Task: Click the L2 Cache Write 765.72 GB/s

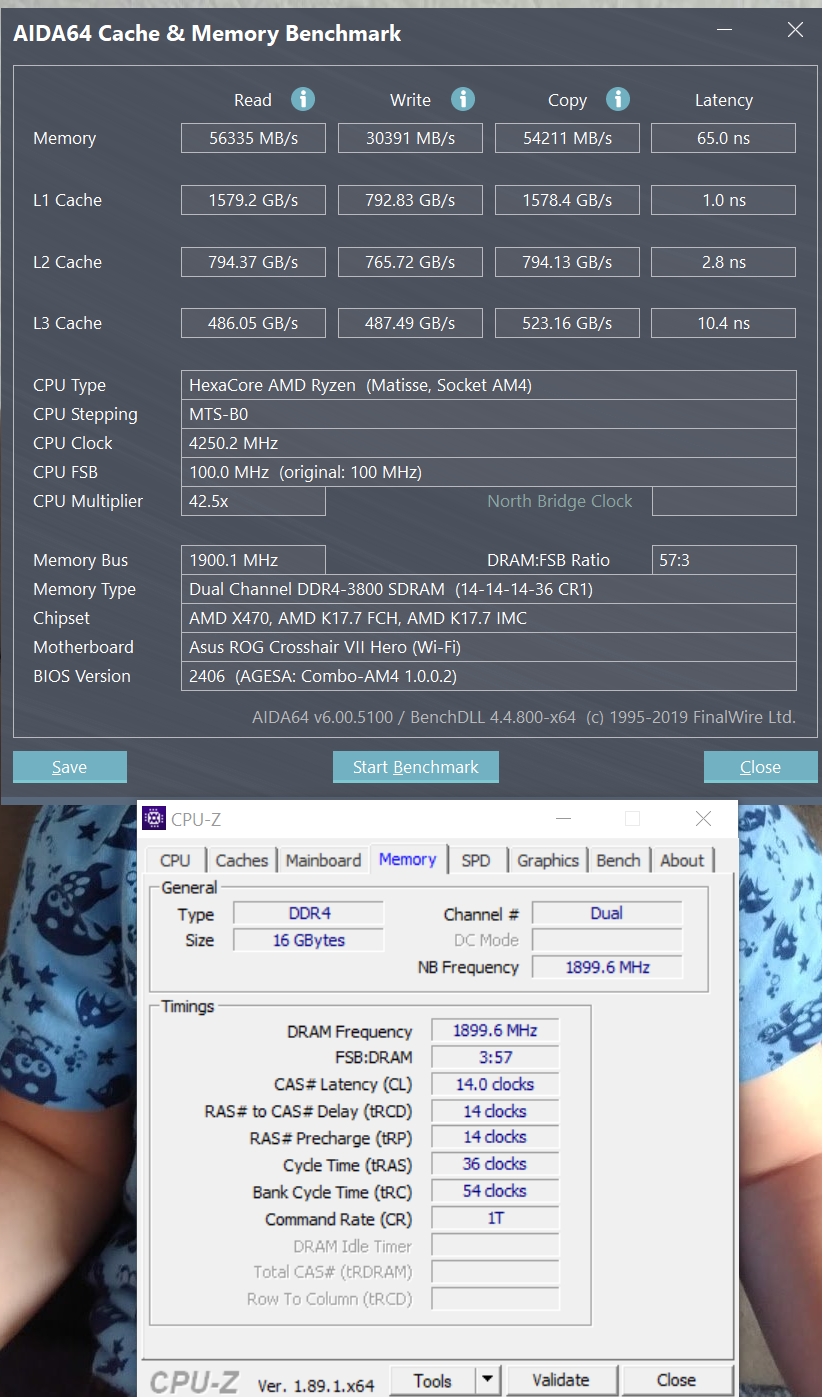Action: (410, 262)
